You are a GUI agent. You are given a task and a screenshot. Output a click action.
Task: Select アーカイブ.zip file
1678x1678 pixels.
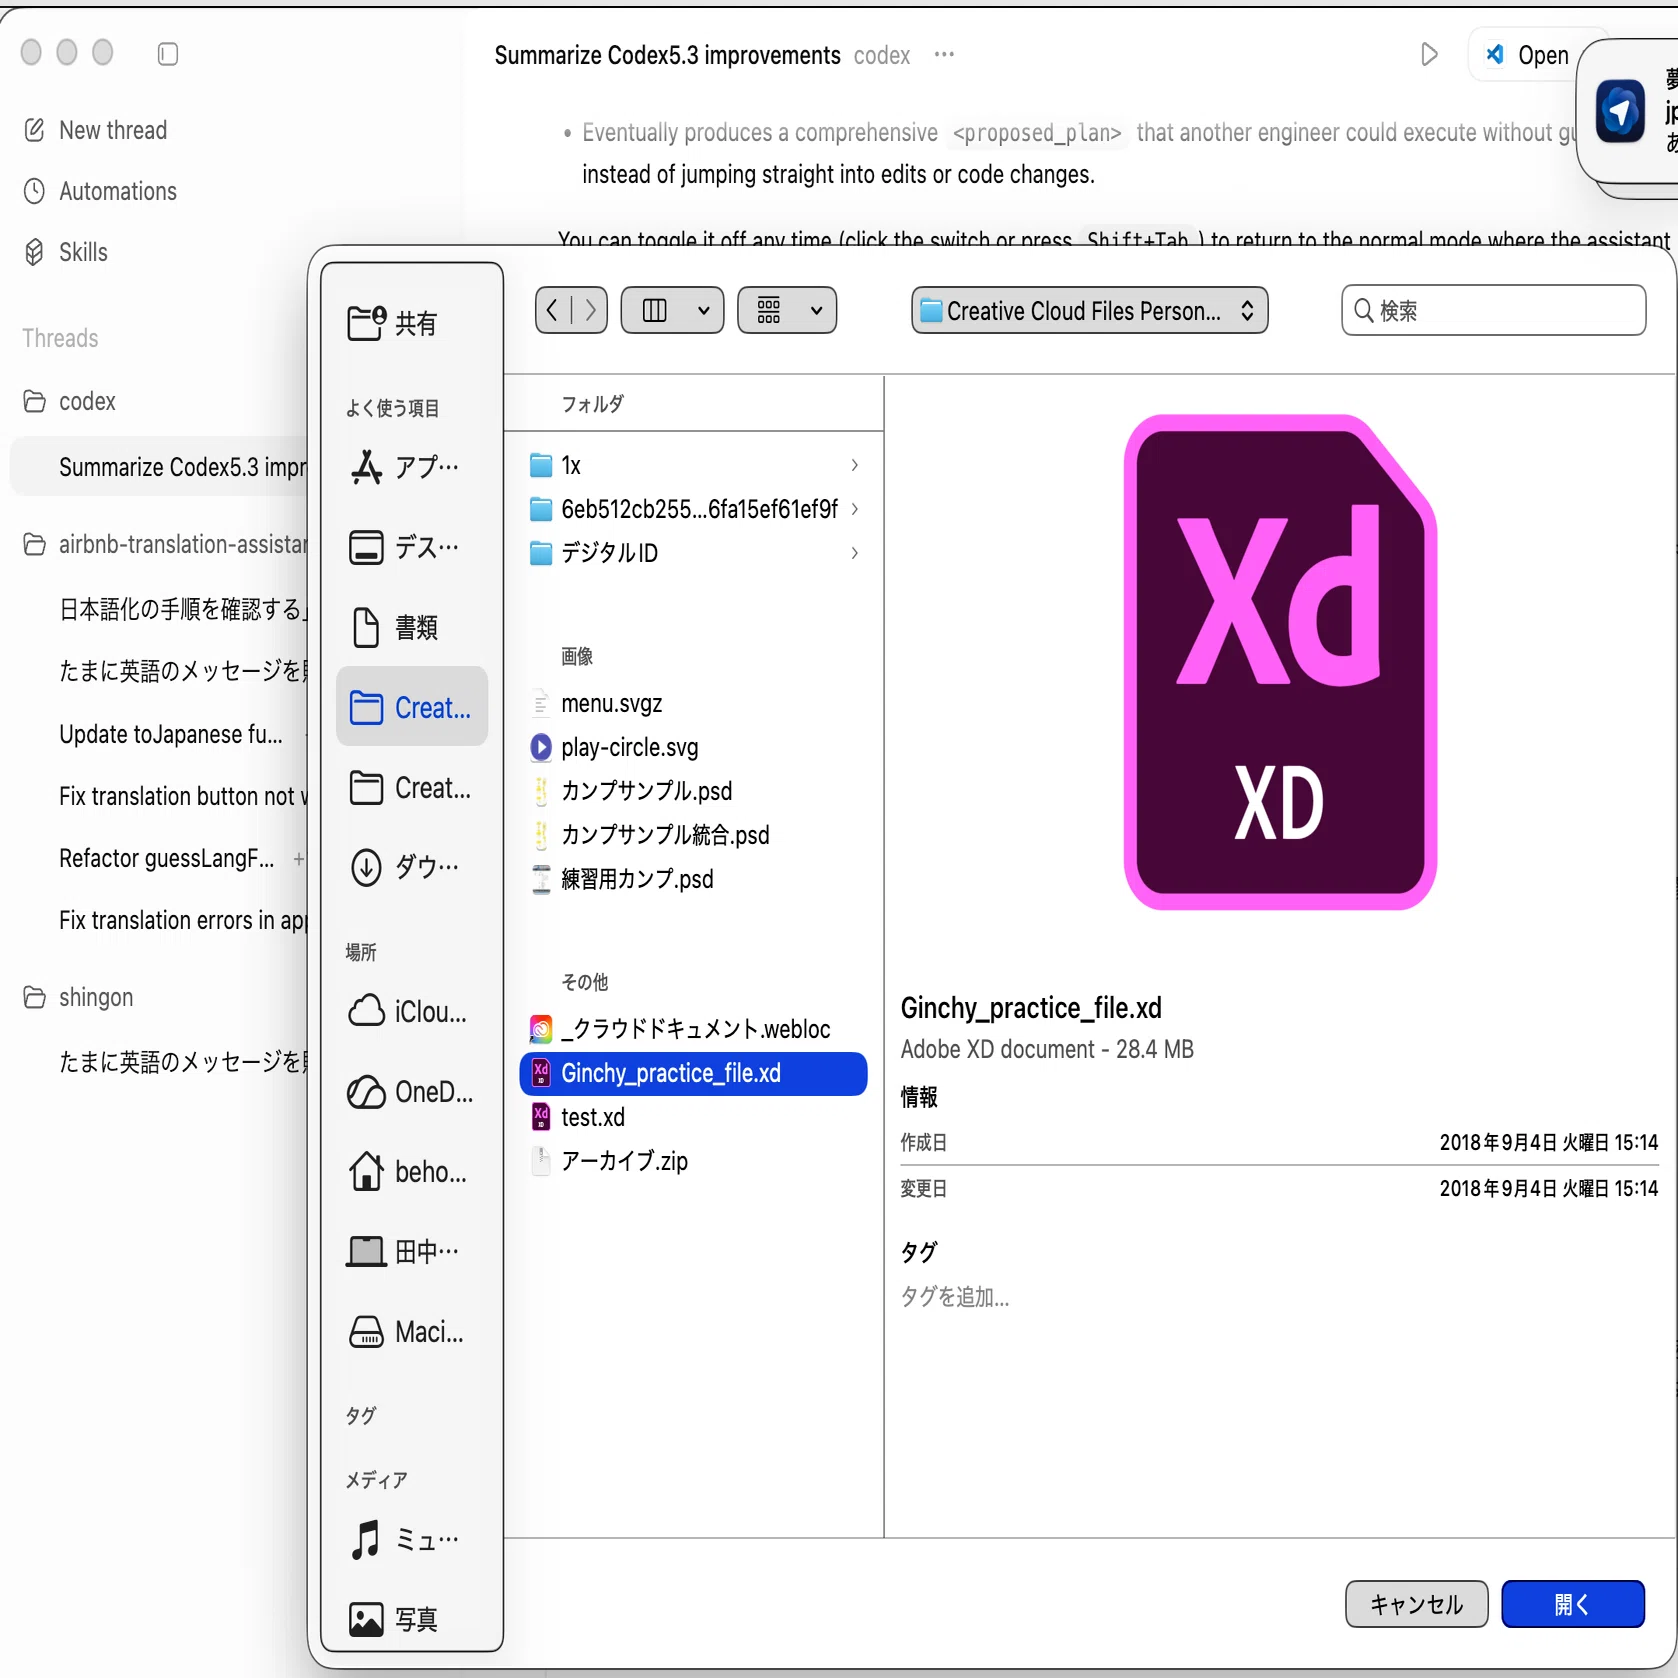(x=694, y=1161)
